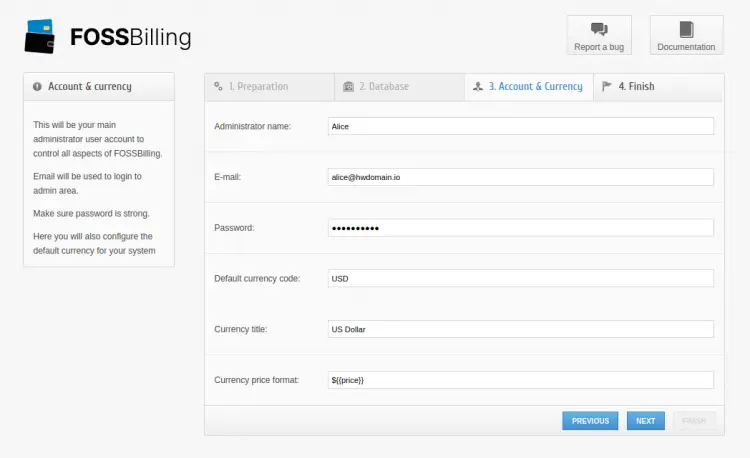The image size is (750, 458).
Task: Click the Account & currency sidebar heading
Action: 89,87
